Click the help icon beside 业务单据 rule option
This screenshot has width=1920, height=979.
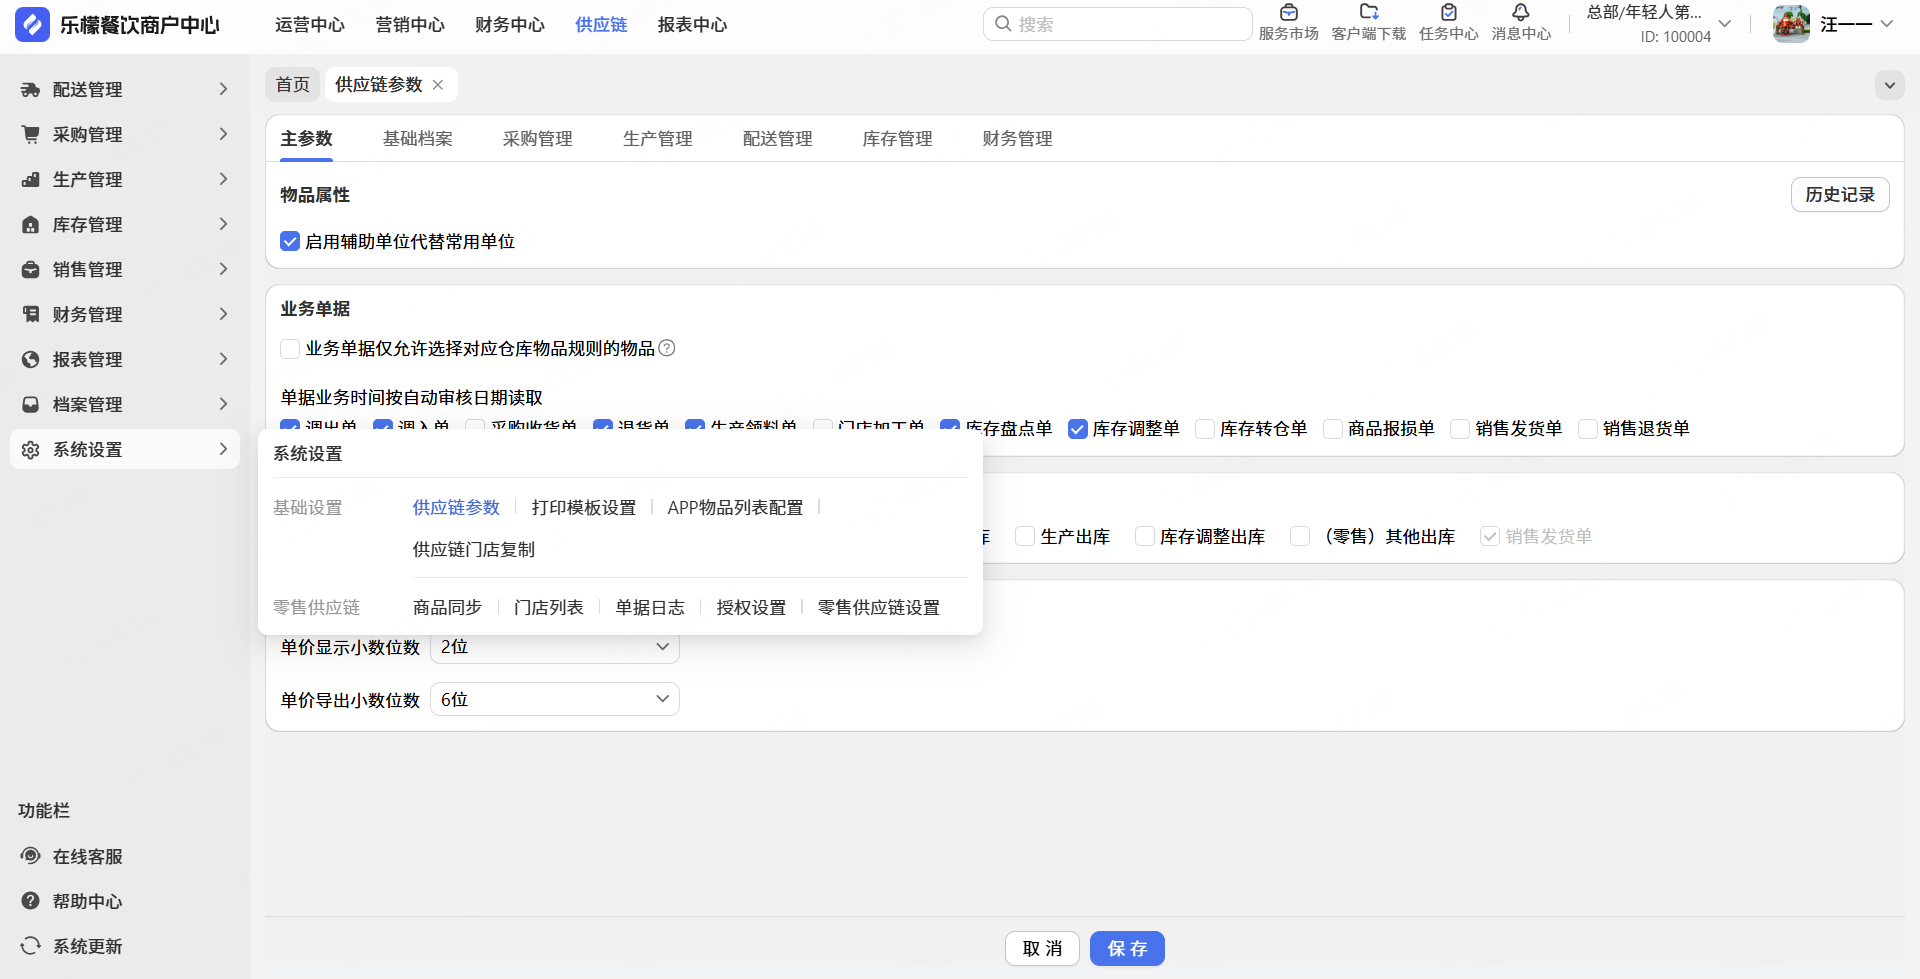pyautogui.click(x=667, y=348)
